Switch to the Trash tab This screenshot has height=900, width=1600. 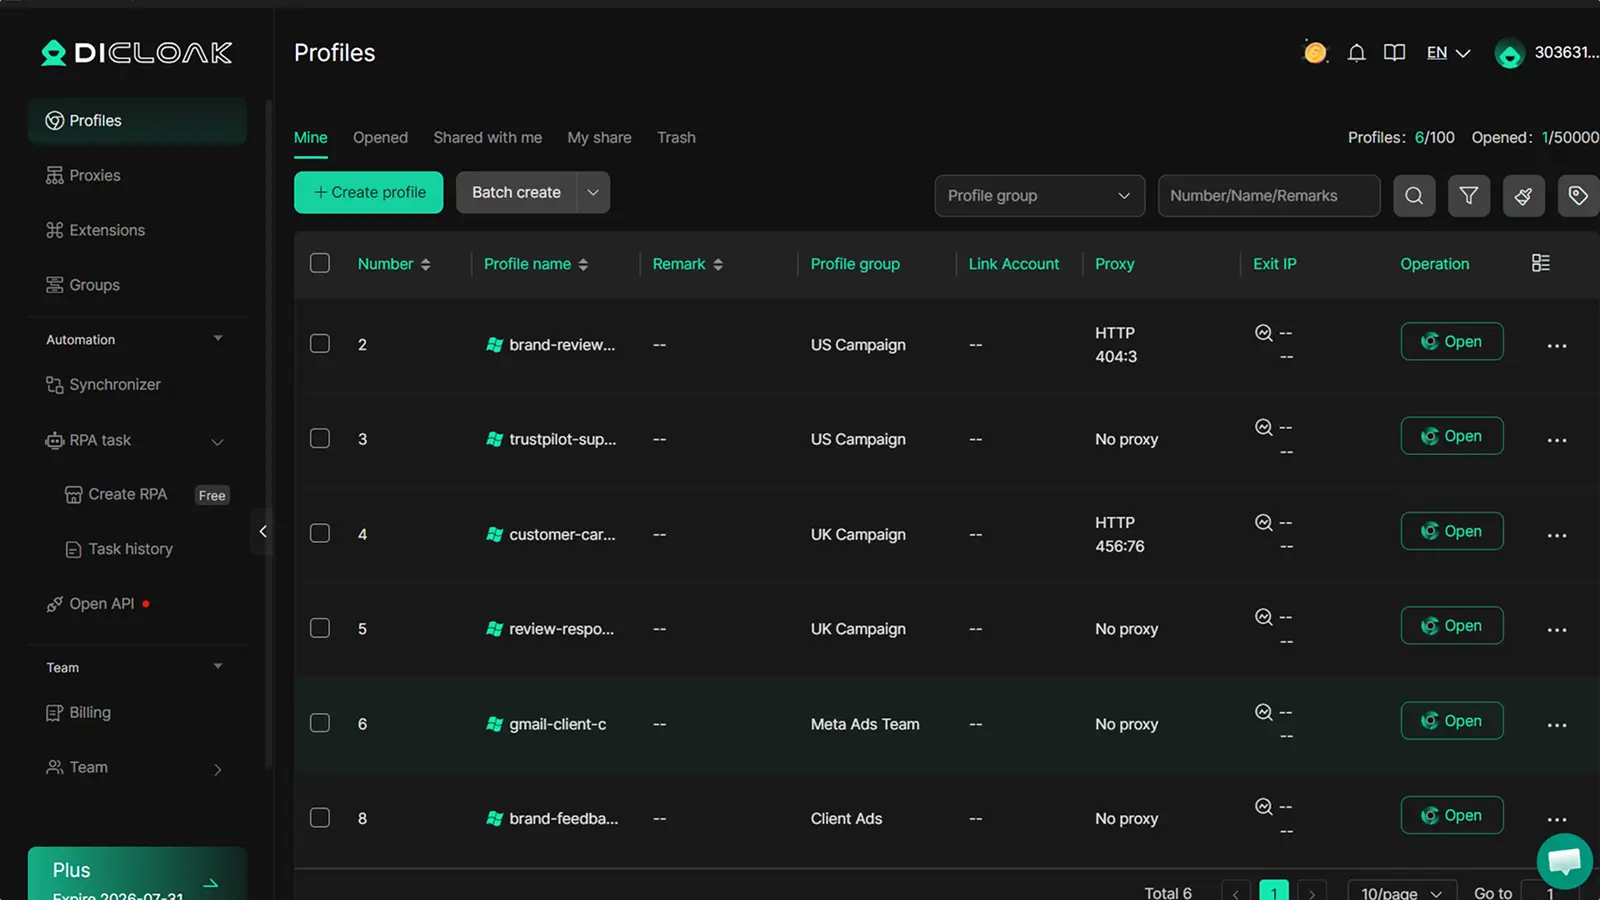676,138
